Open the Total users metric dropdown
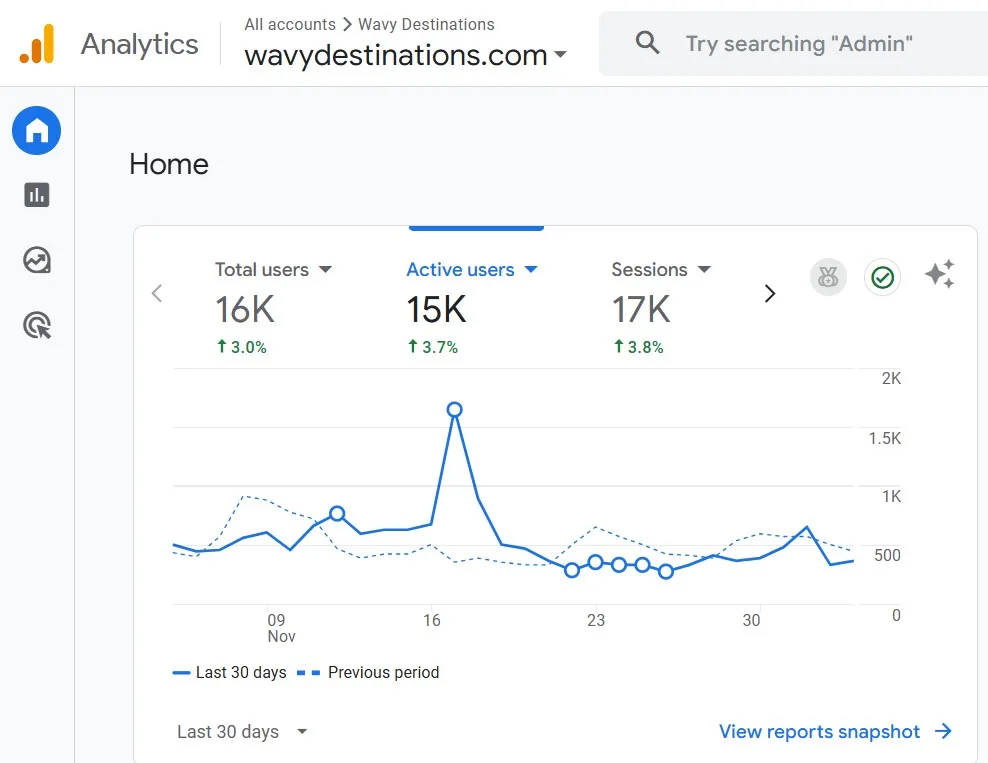 click(x=324, y=270)
